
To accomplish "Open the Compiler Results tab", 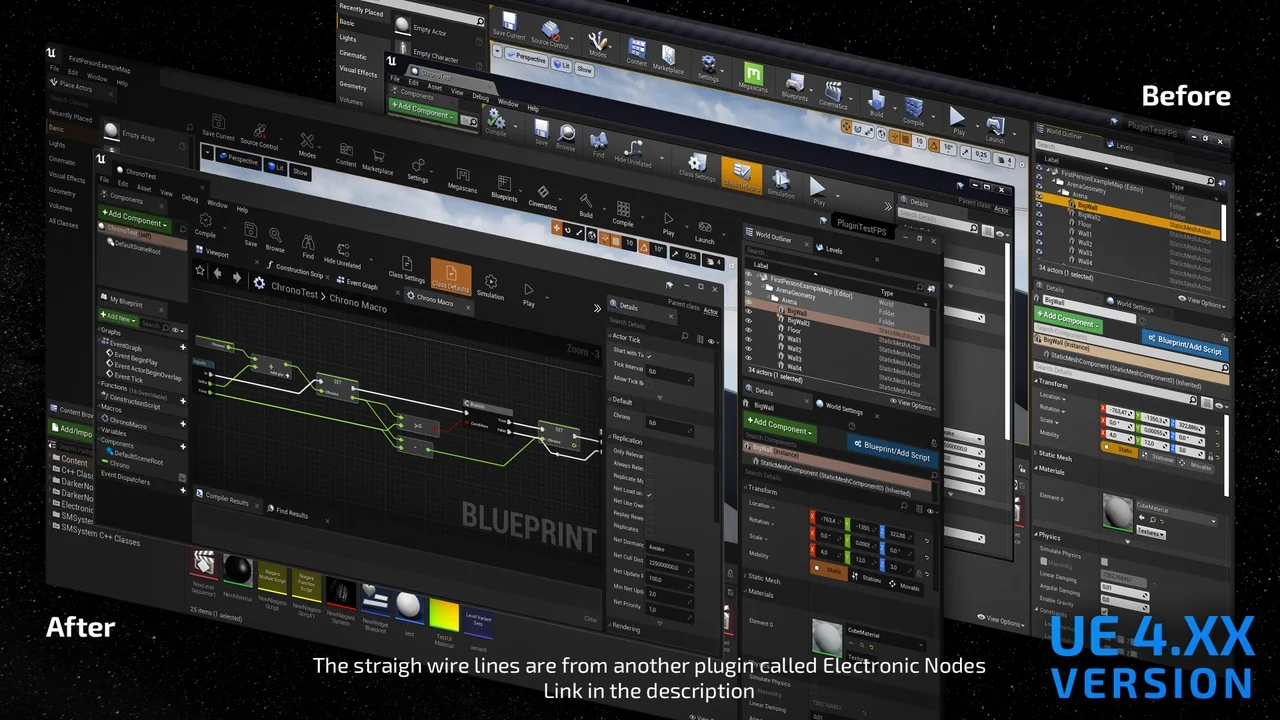I will tap(225, 500).
